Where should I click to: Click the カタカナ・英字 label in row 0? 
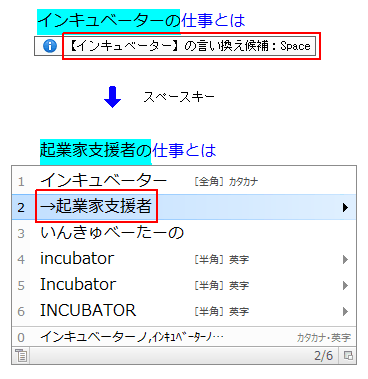323,338
